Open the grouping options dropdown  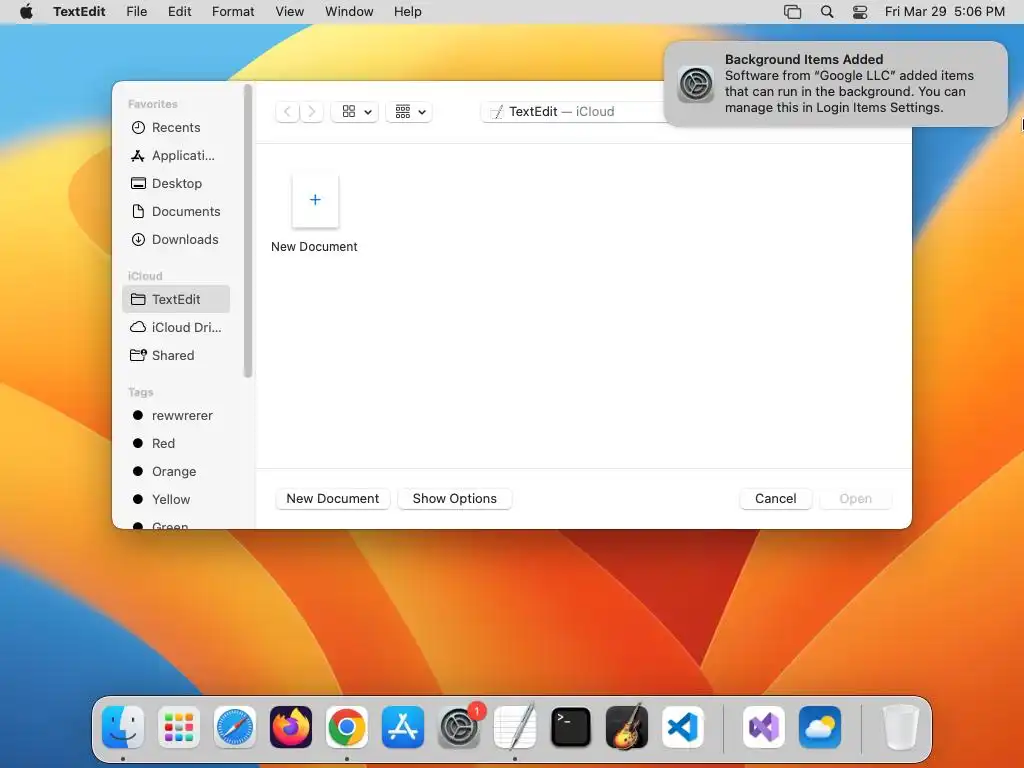(x=409, y=112)
